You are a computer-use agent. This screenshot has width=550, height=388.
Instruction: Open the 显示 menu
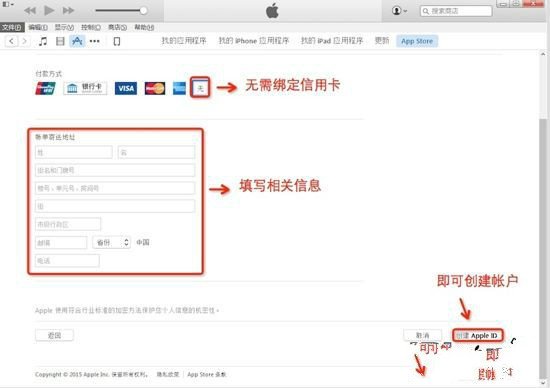coord(64,27)
